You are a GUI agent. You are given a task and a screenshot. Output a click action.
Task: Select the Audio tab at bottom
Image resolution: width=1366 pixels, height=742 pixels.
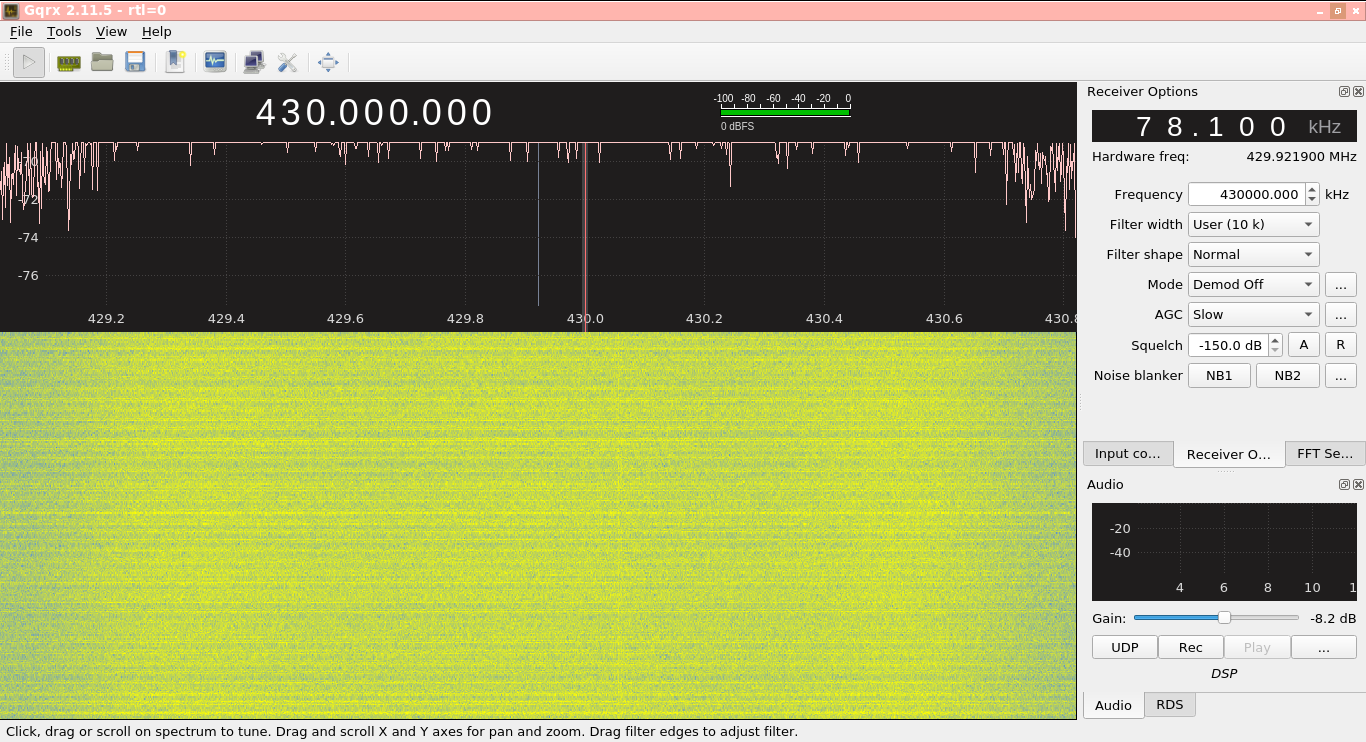tap(1113, 705)
